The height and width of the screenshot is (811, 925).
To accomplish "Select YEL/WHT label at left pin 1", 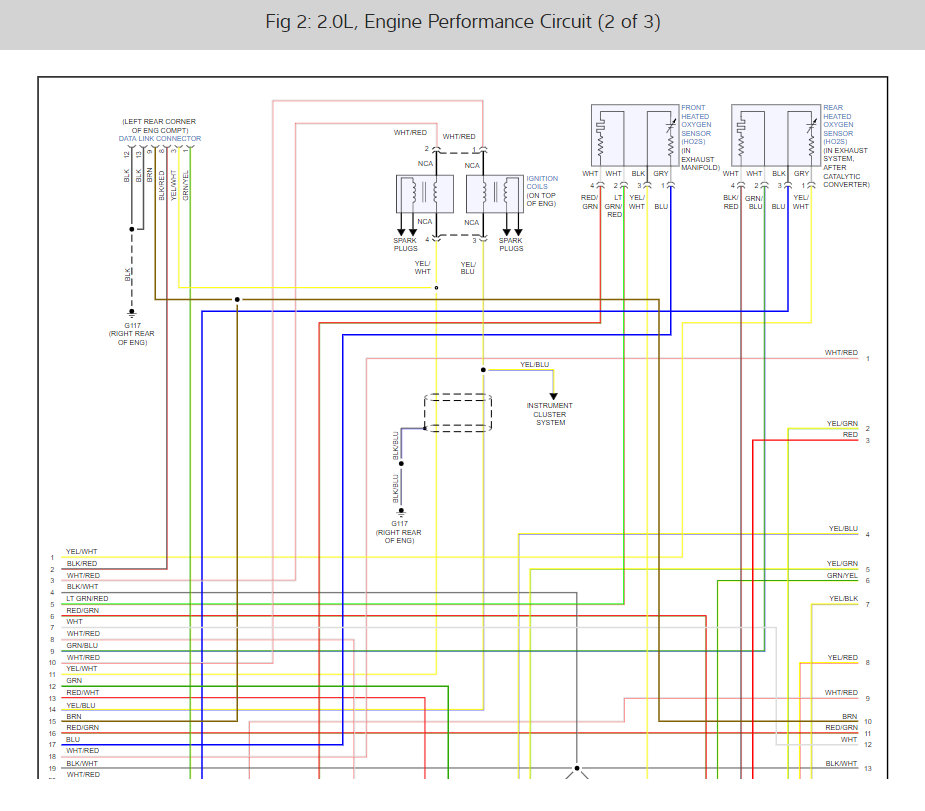I will tap(81, 551).
